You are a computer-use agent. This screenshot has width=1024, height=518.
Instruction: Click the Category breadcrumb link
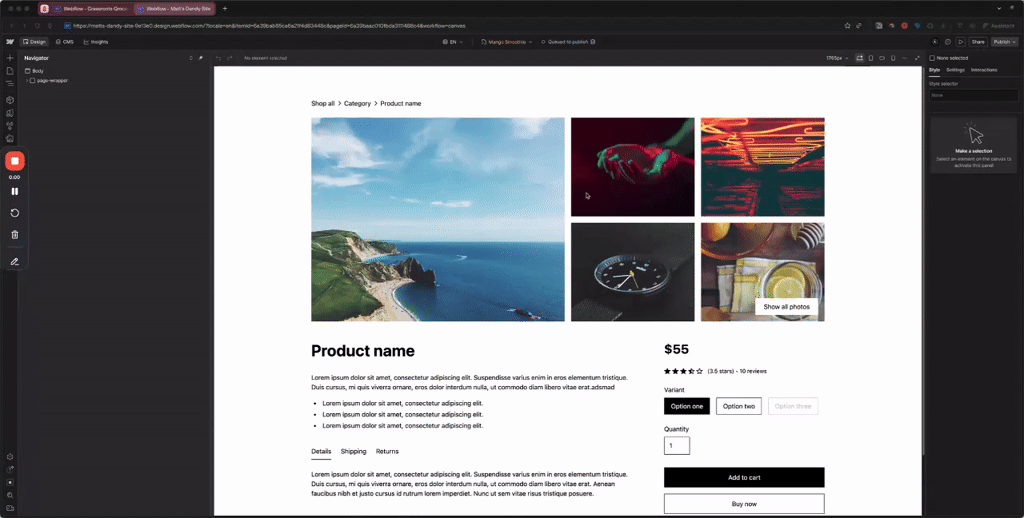(357, 103)
